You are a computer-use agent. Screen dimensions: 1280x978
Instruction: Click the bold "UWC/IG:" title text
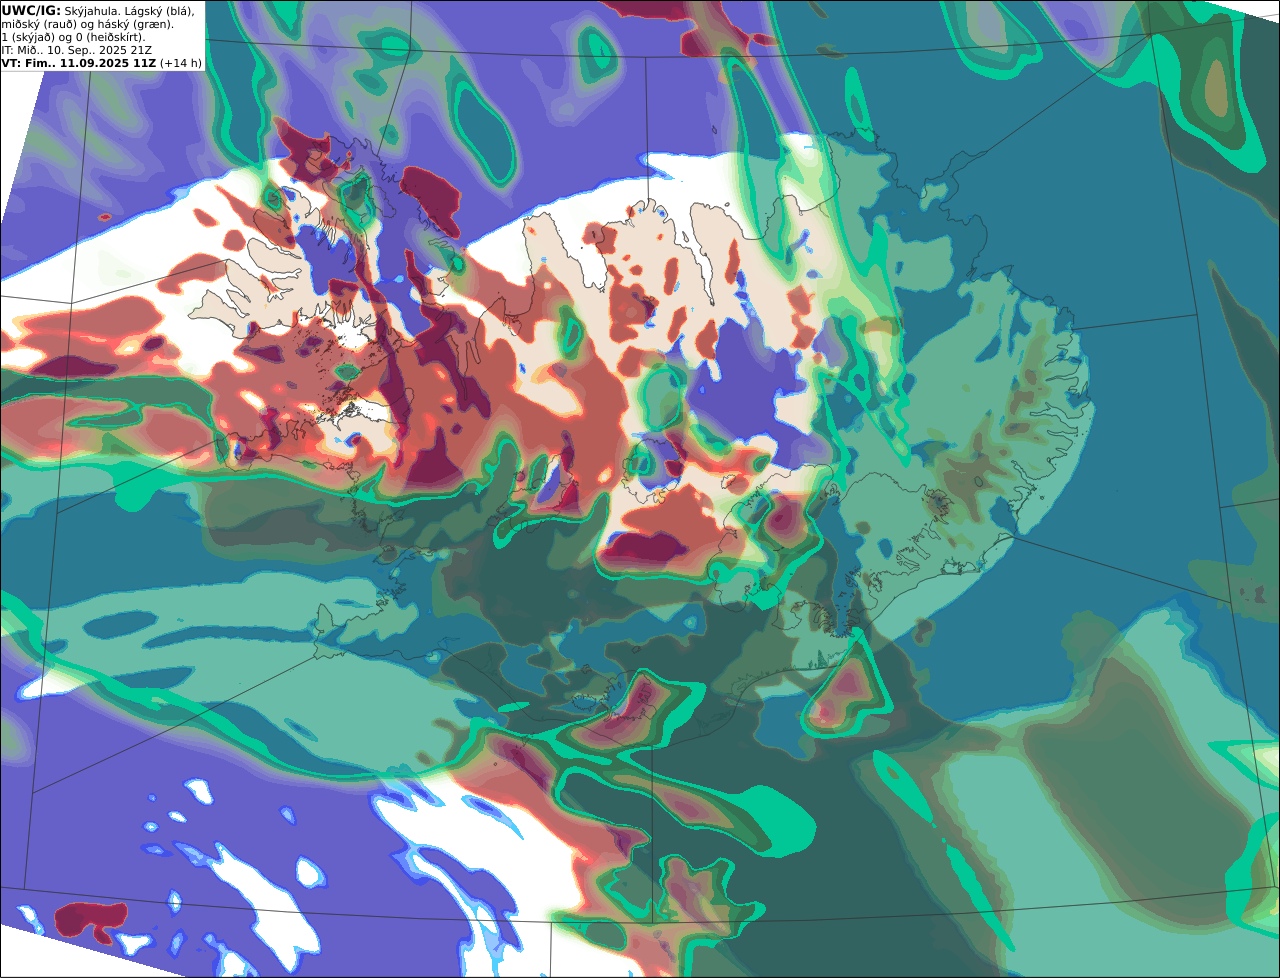point(31,10)
